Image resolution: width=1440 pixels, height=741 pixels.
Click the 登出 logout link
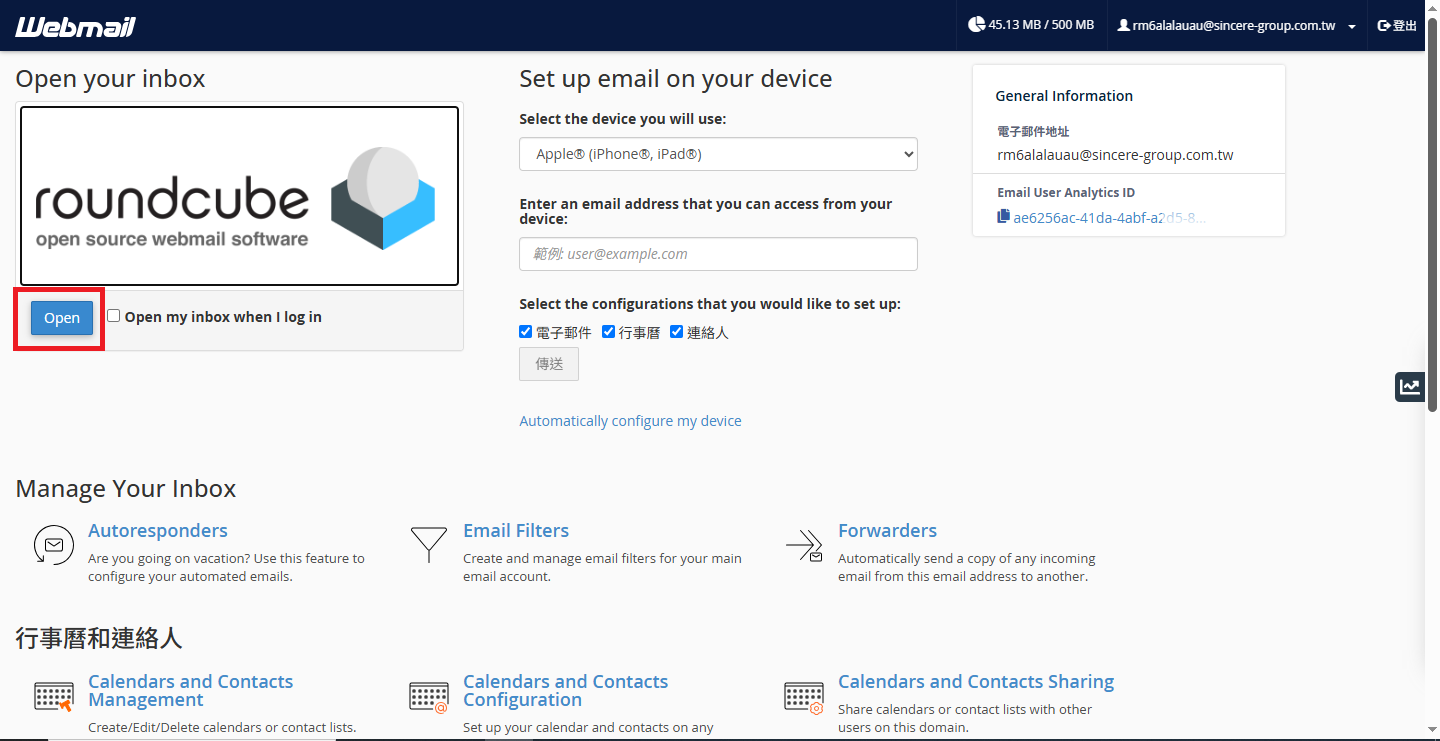pos(1398,26)
